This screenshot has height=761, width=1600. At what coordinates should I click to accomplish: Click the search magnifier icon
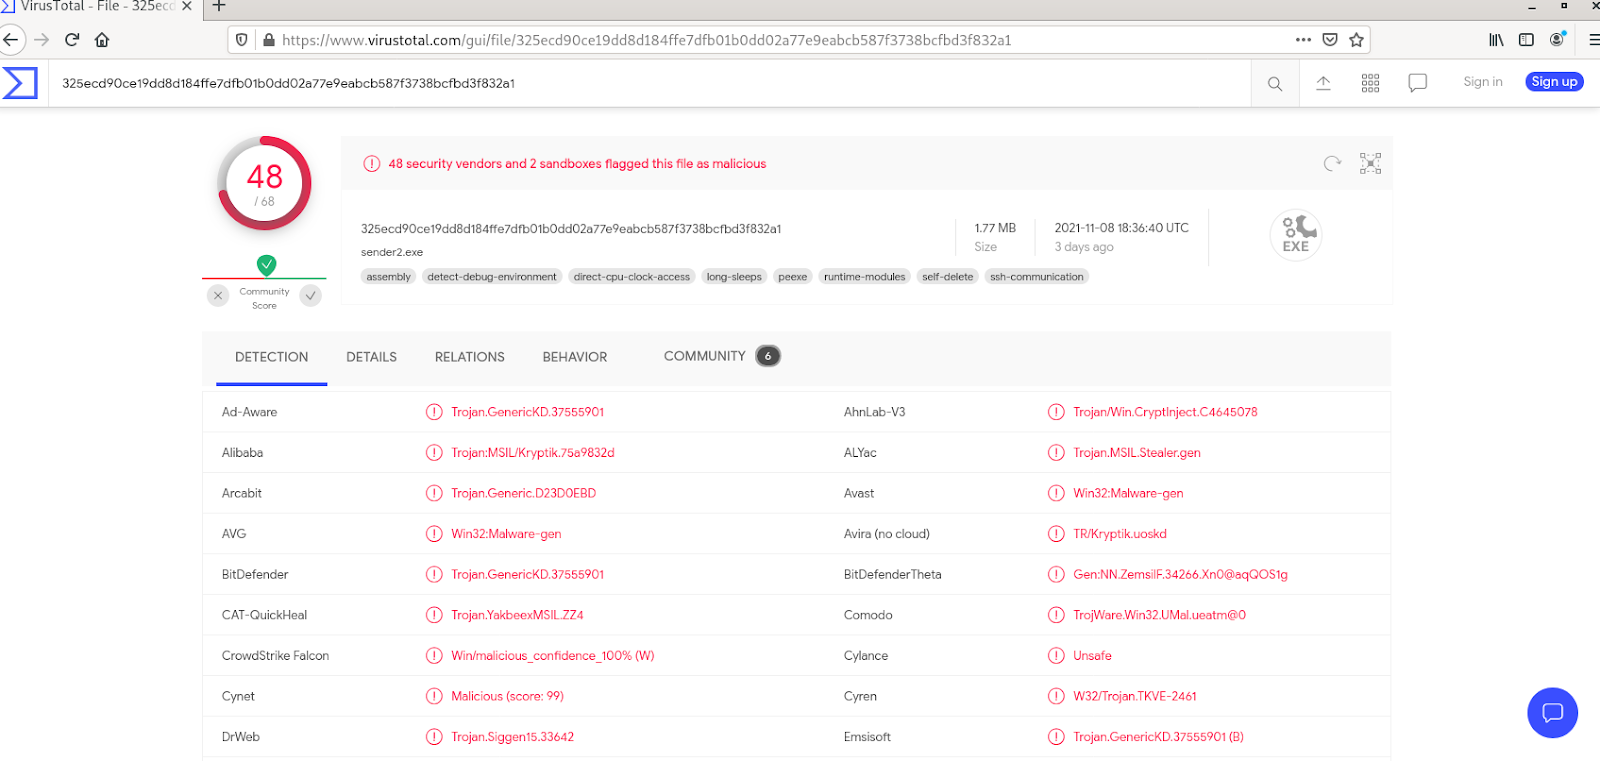[1275, 84]
